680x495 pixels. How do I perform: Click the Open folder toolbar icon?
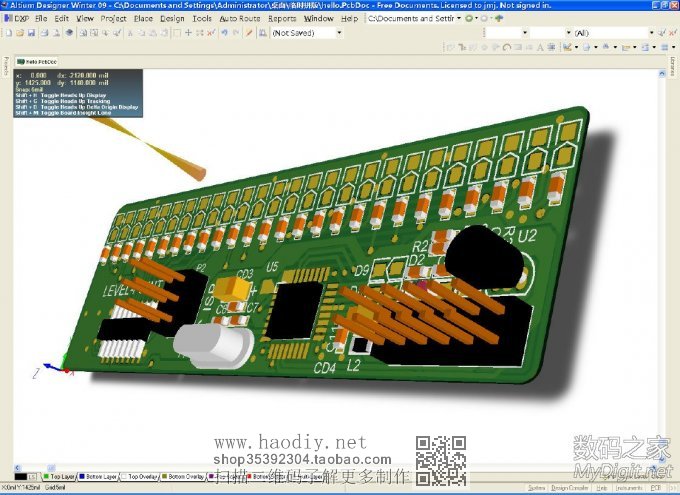(18, 33)
